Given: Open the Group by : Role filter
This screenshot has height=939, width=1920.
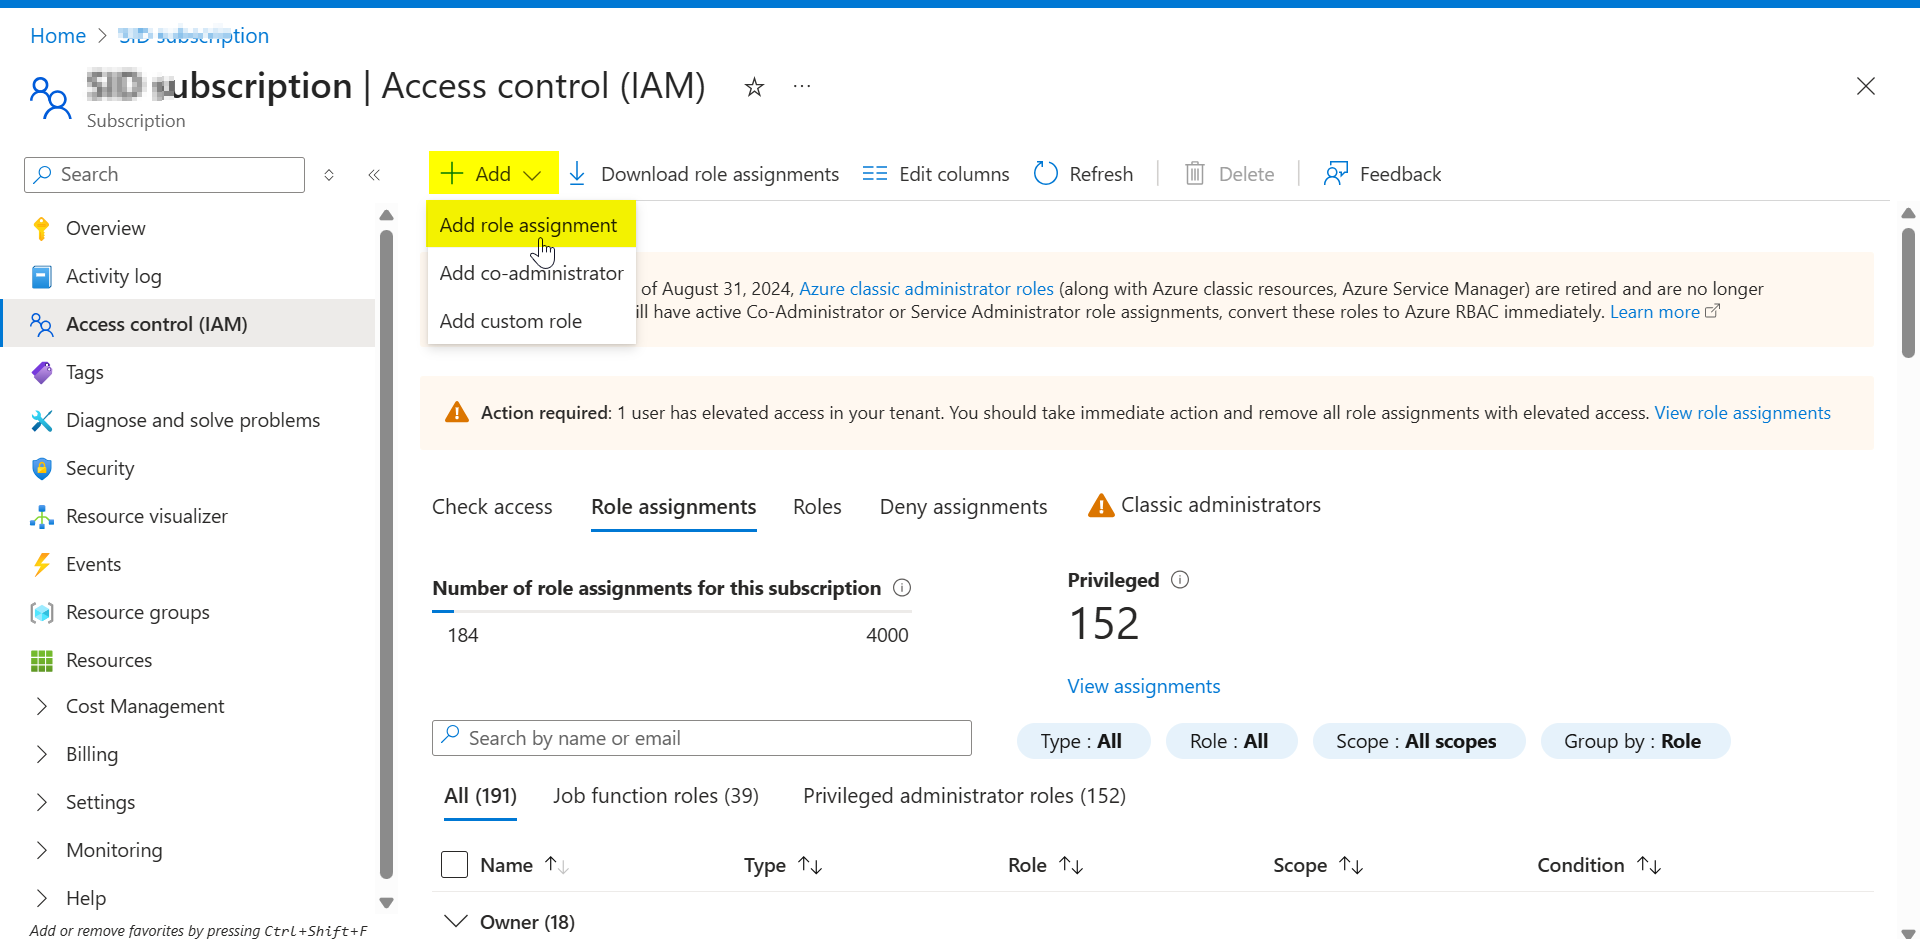Looking at the screenshot, I should [x=1635, y=741].
